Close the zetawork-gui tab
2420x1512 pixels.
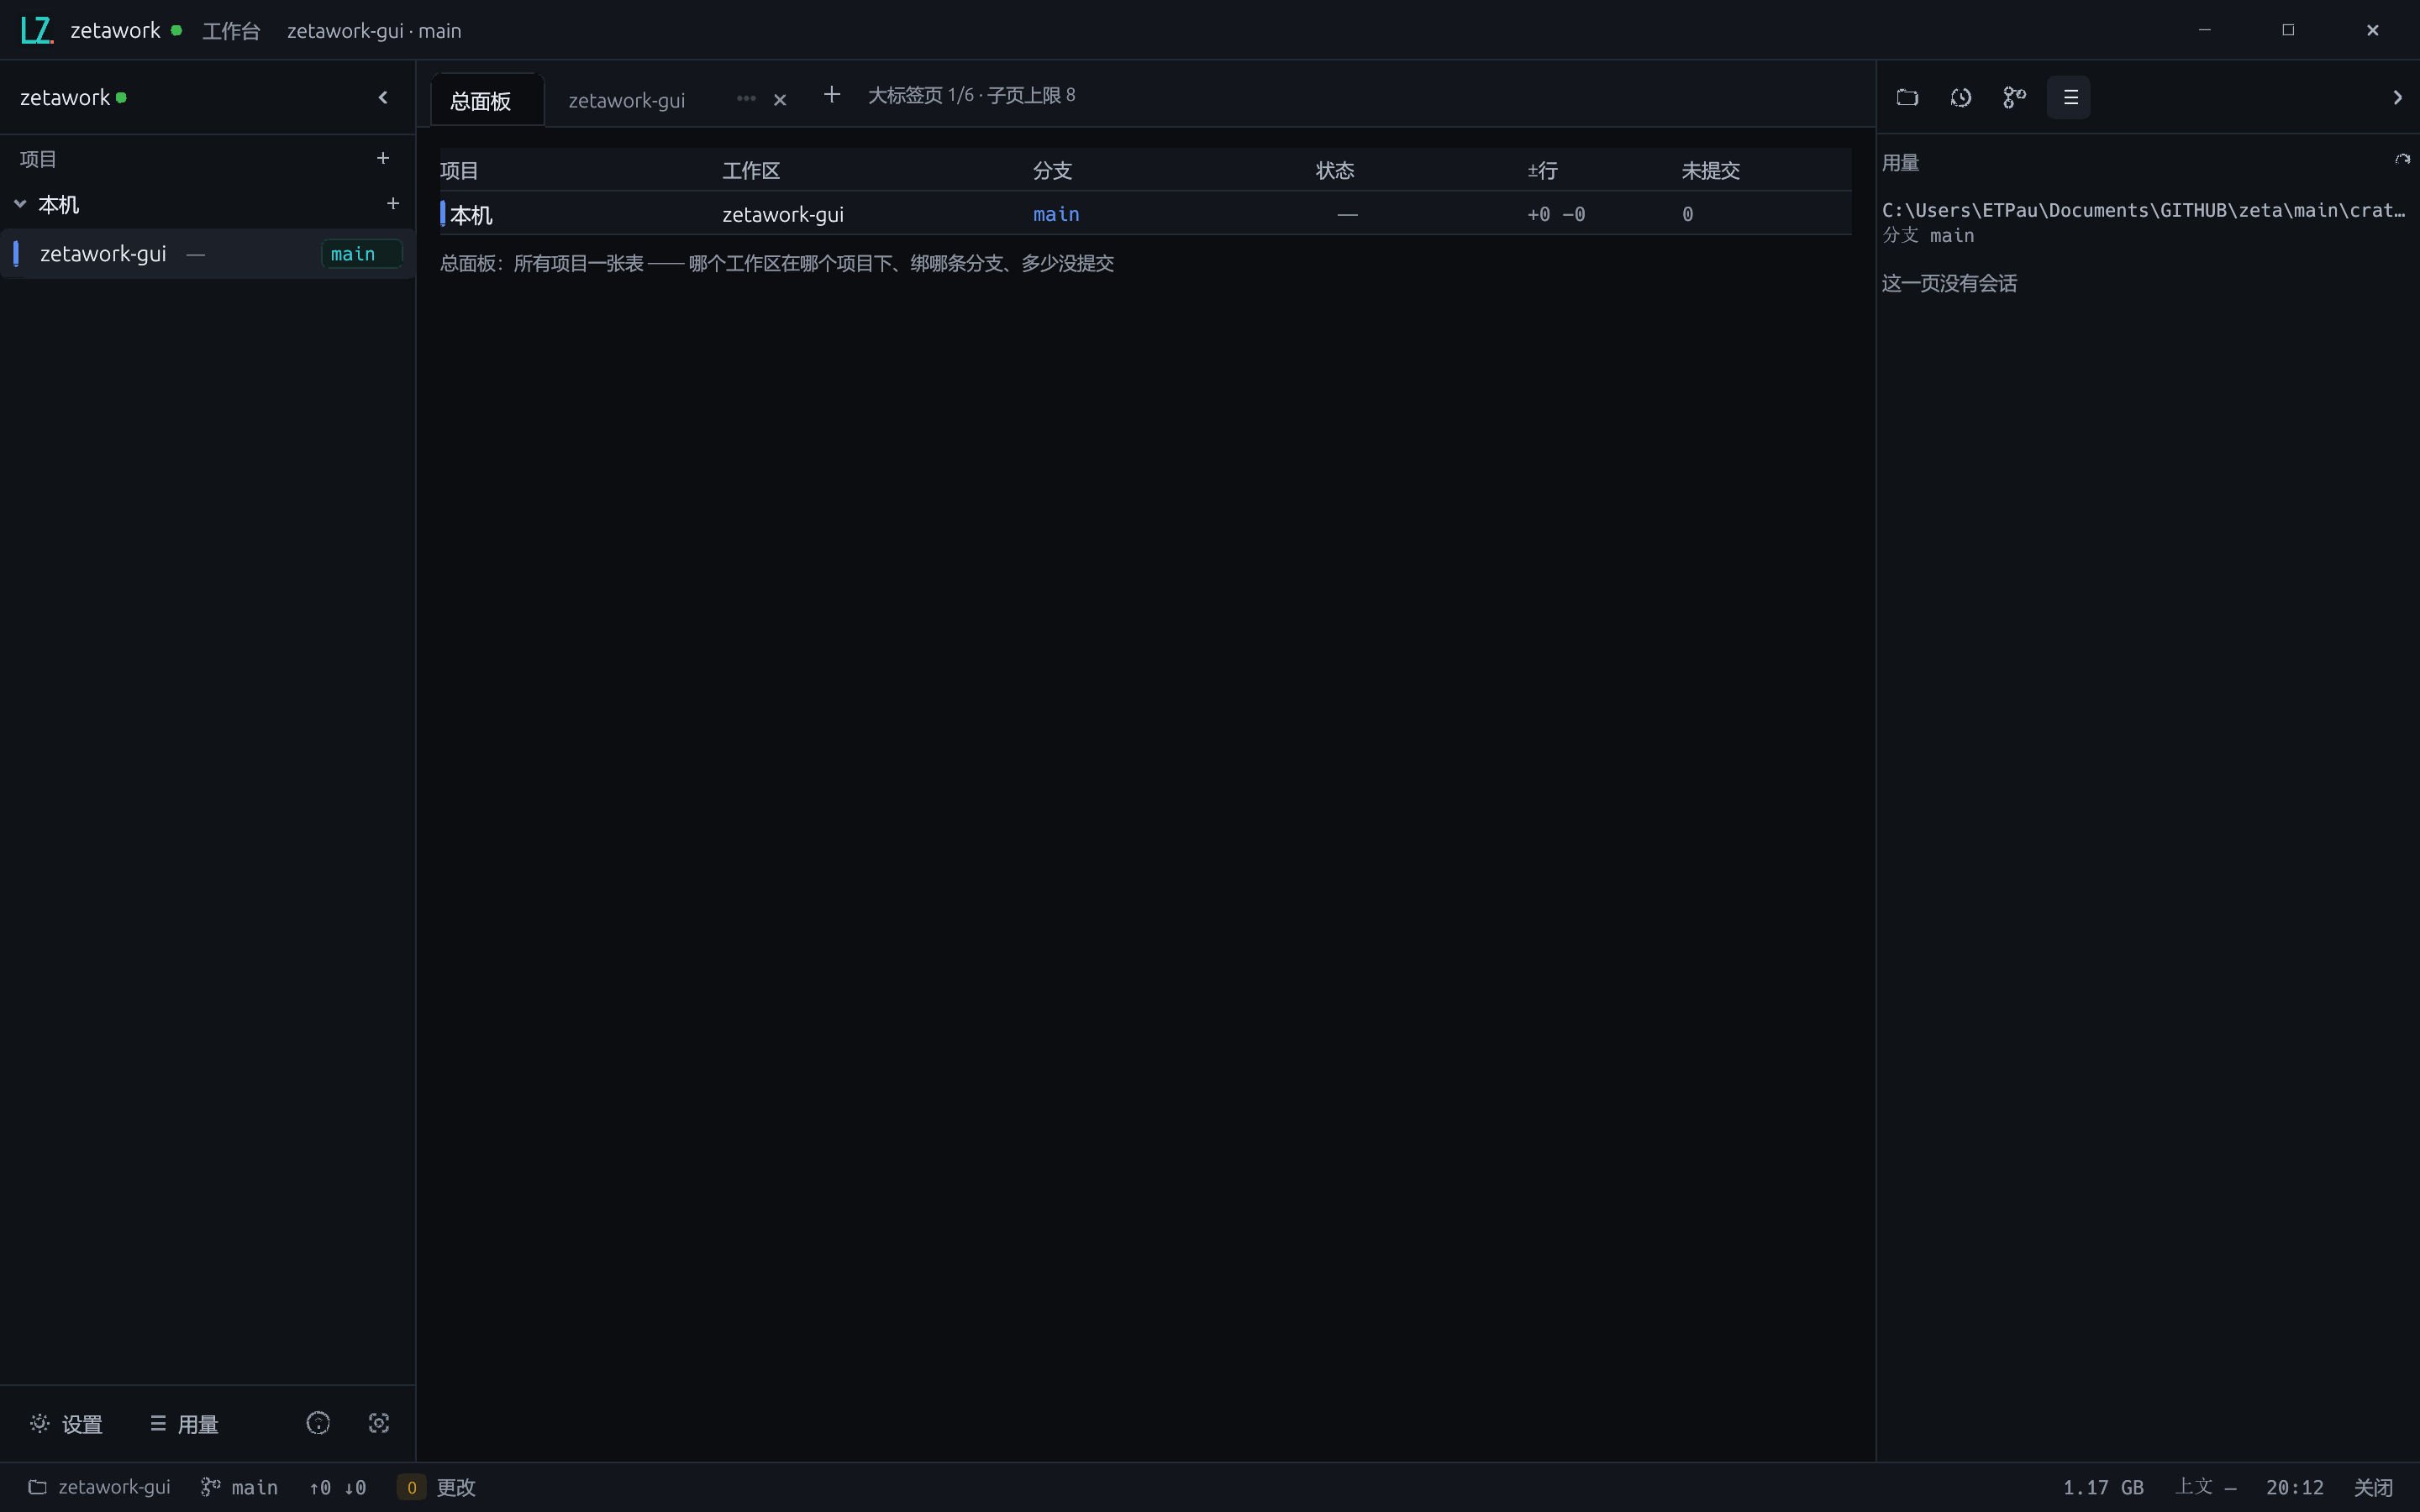(780, 99)
